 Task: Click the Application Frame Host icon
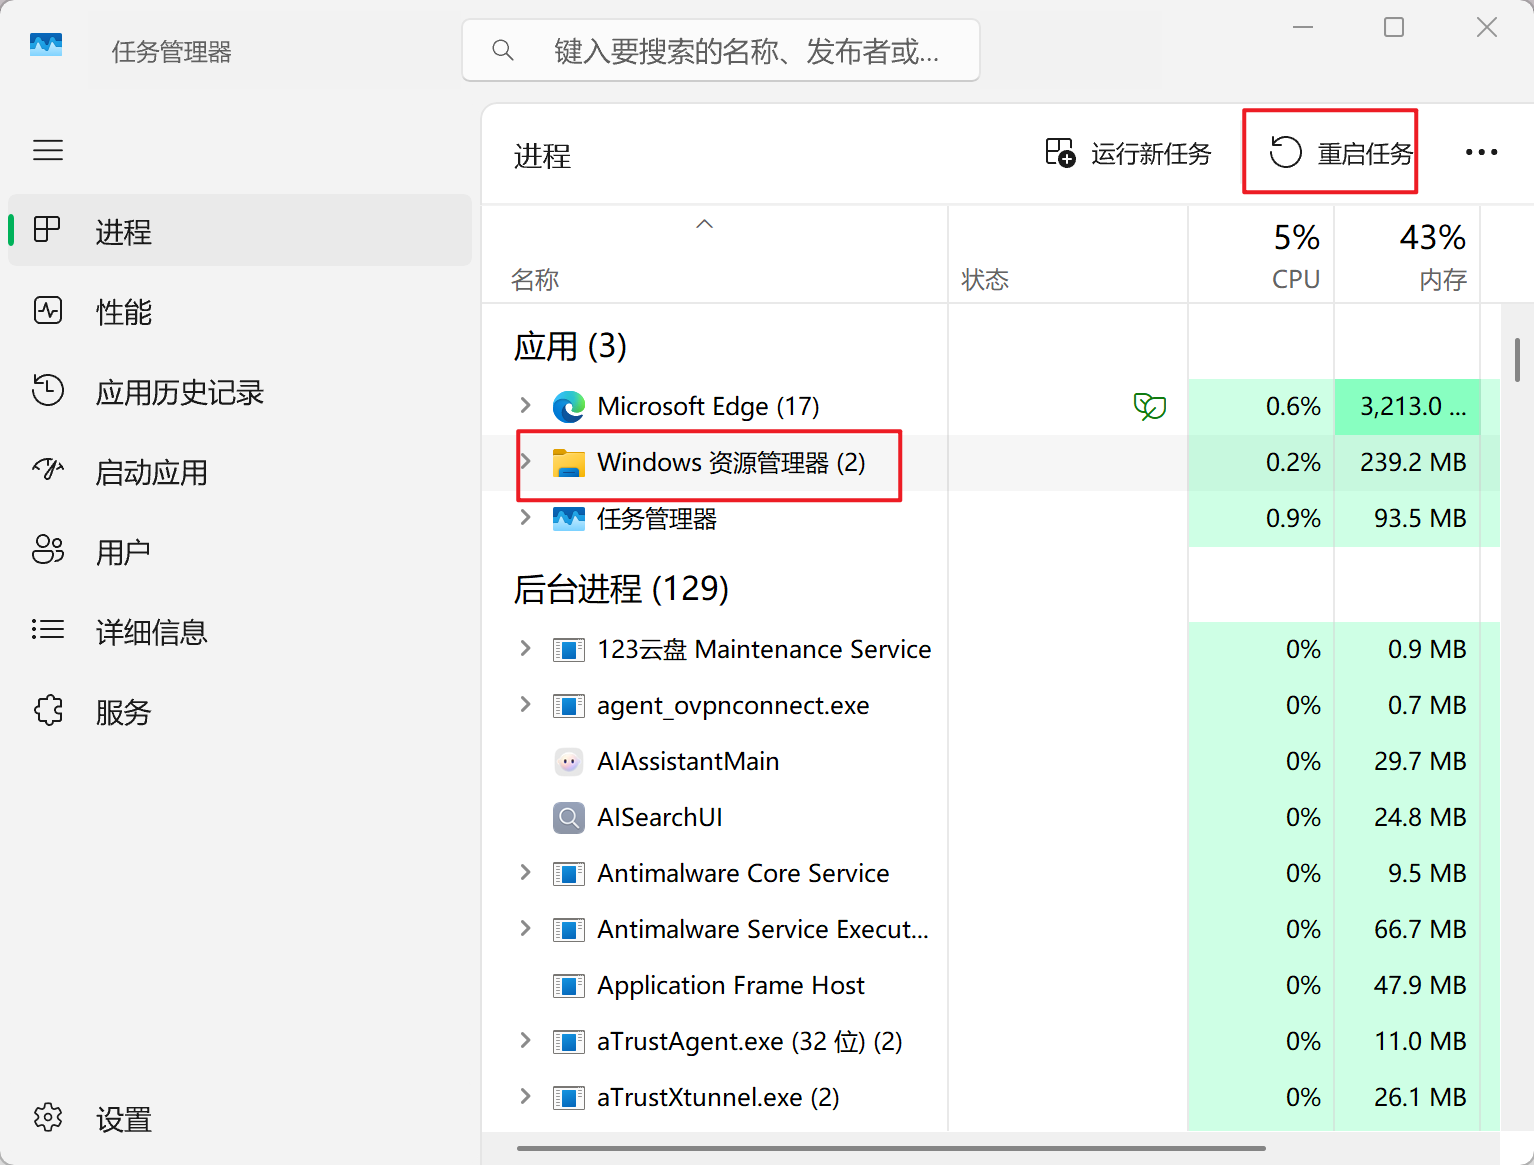pyautogui.click(x=569, y=986)
